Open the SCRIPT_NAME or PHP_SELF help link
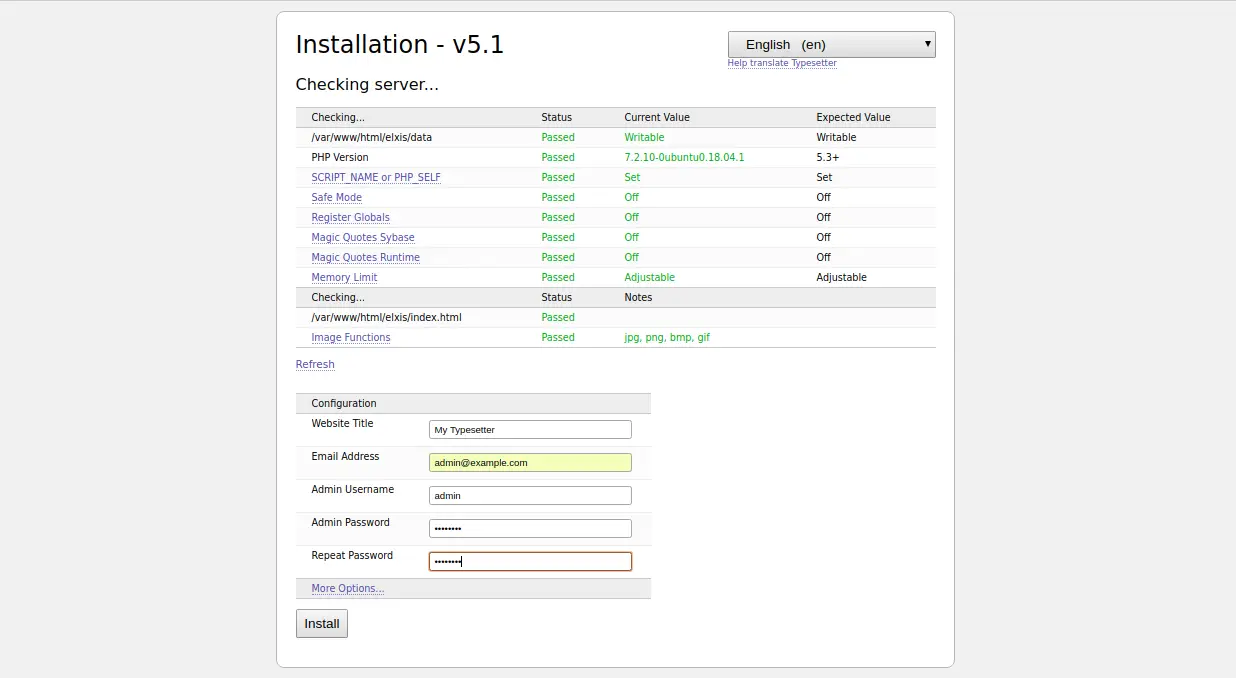The height and width of the screenshot is (678, 1236). (376, 177)
